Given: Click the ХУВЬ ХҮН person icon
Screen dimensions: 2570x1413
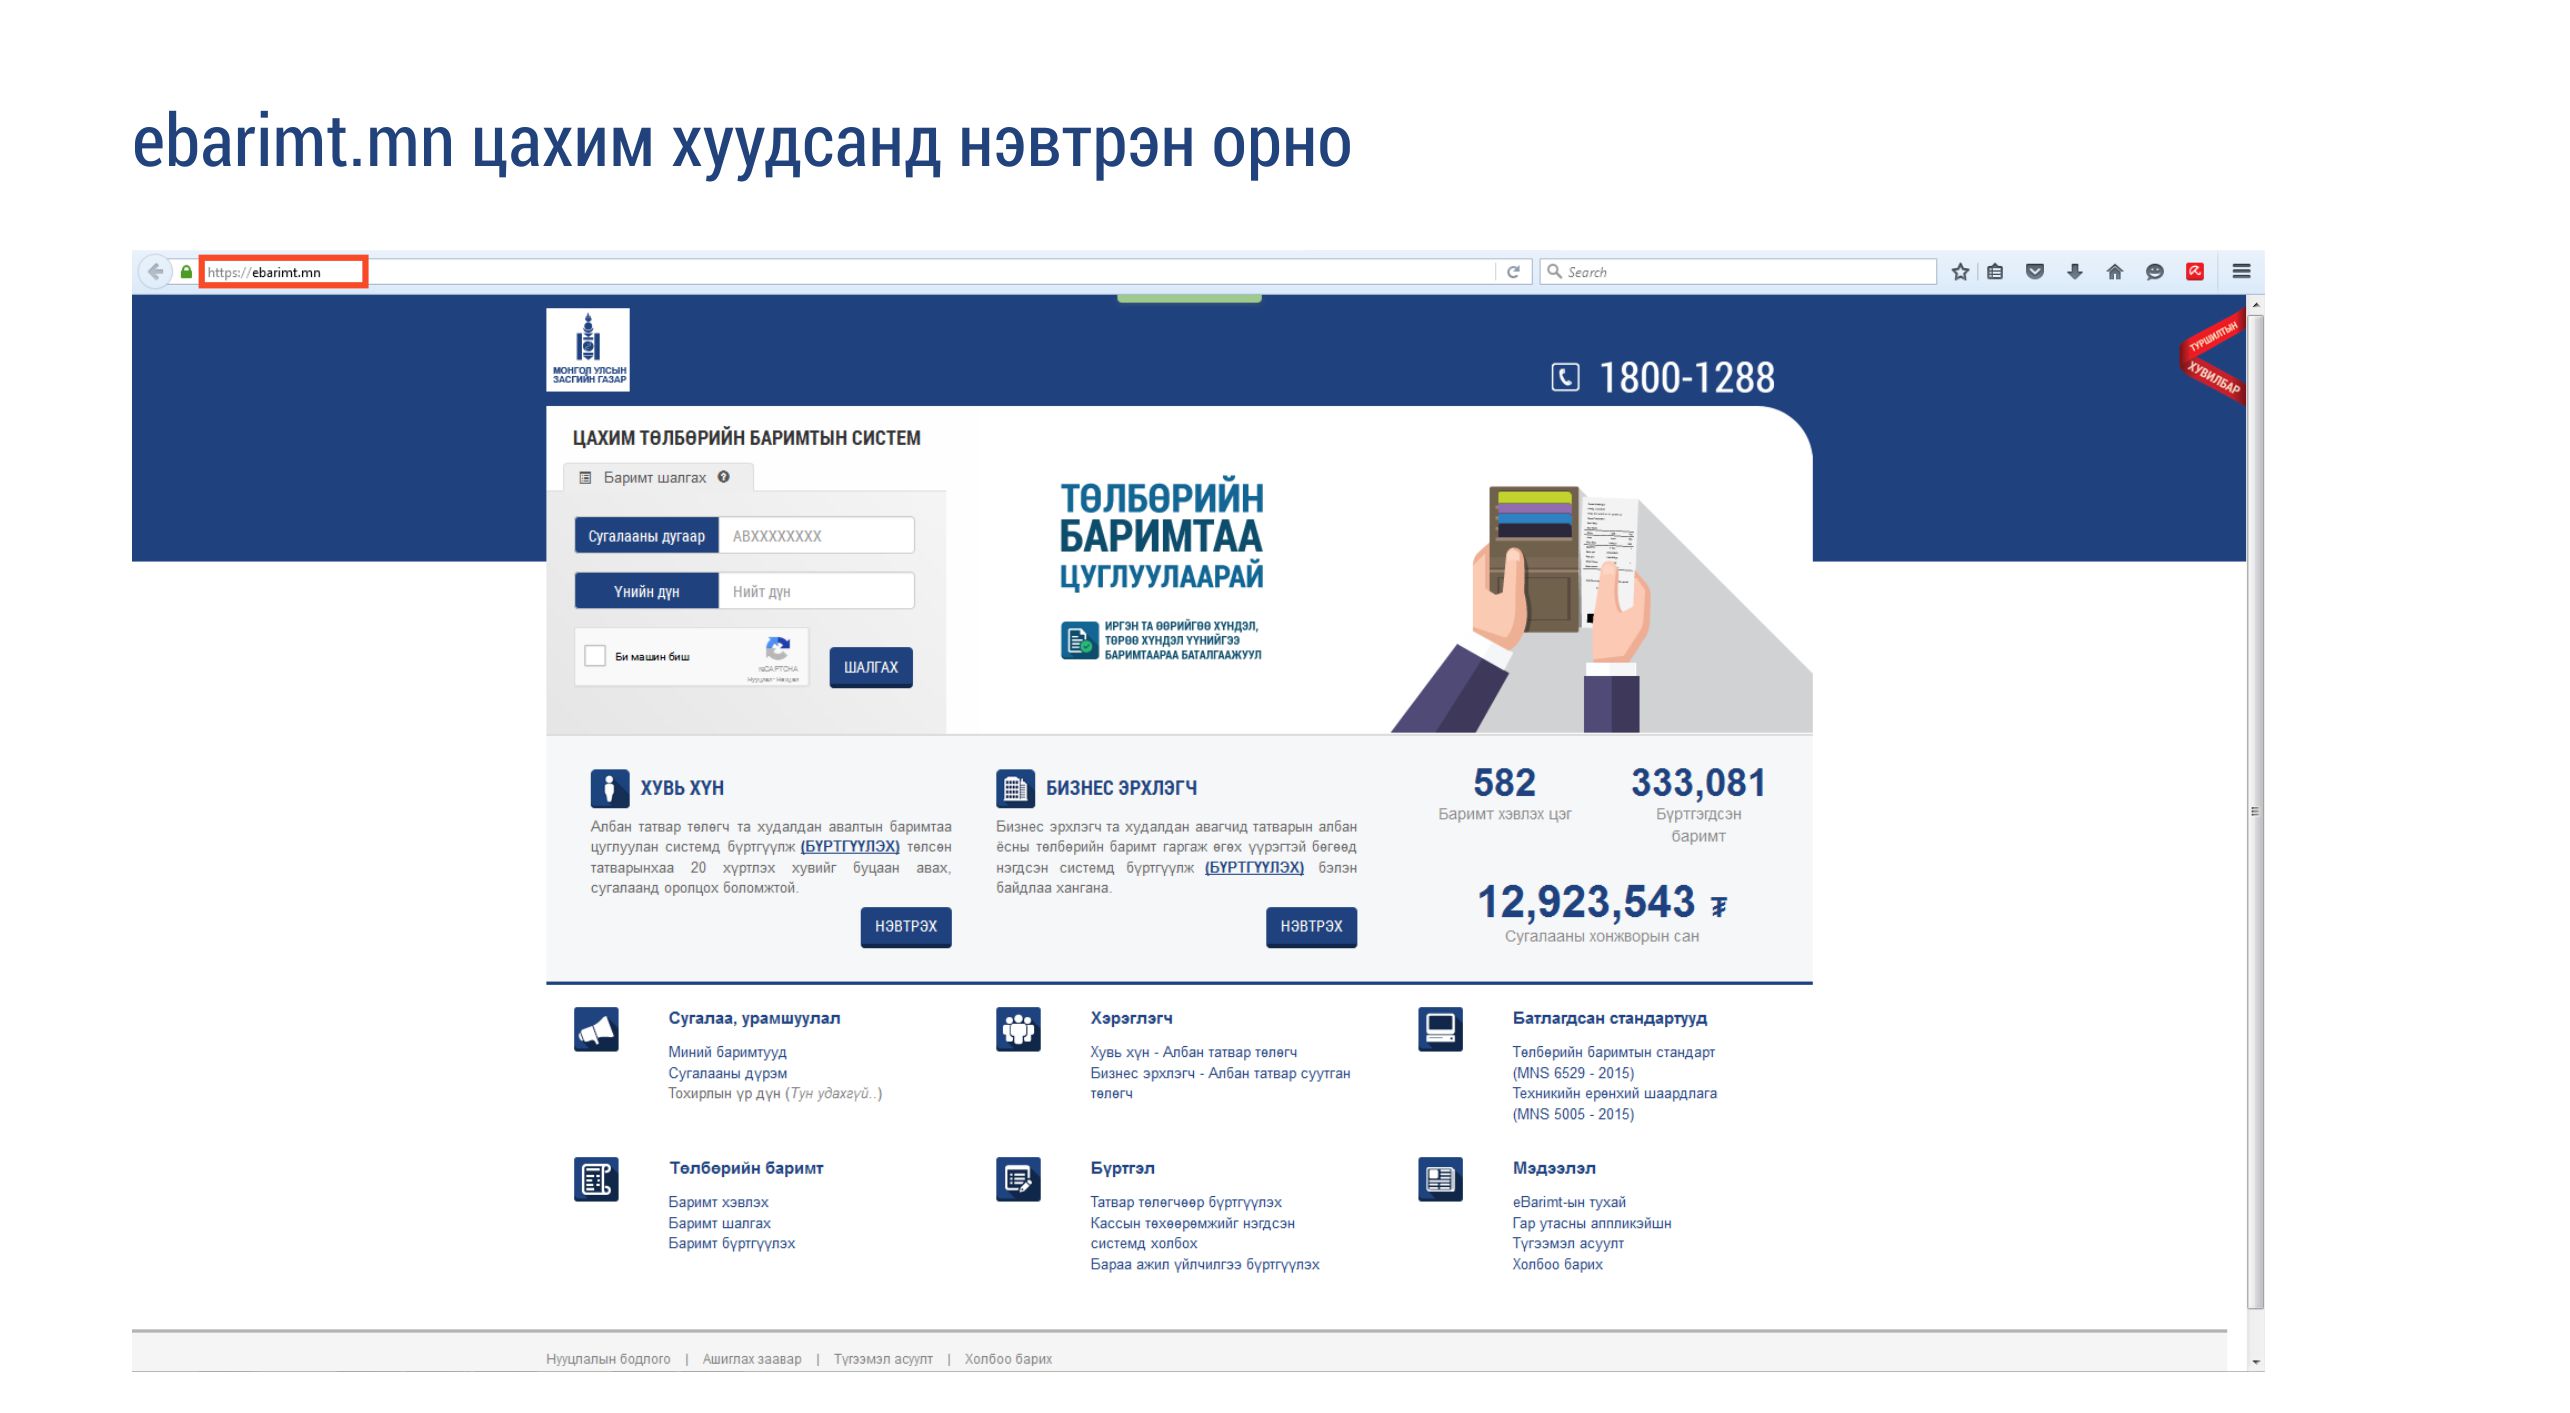Looking at the screenshot, I should (x=609, y=788).
